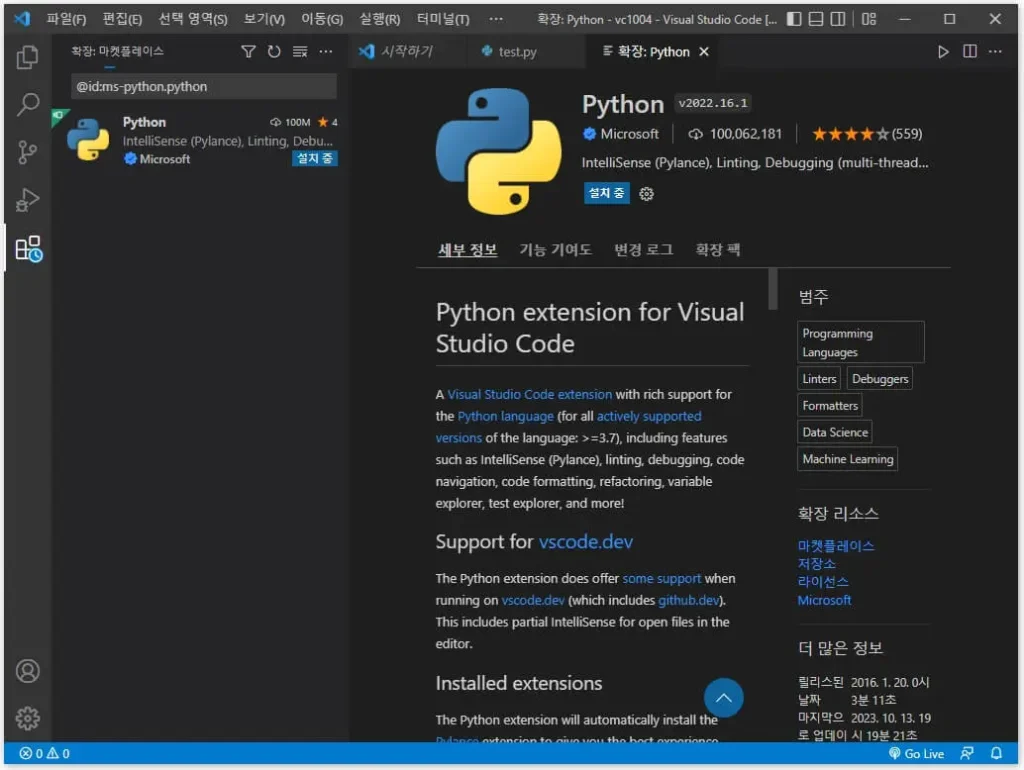This screenshot has height=770, width=1024.
Task: Click Go Live in status bar
Action: click(x=916, y=753)
